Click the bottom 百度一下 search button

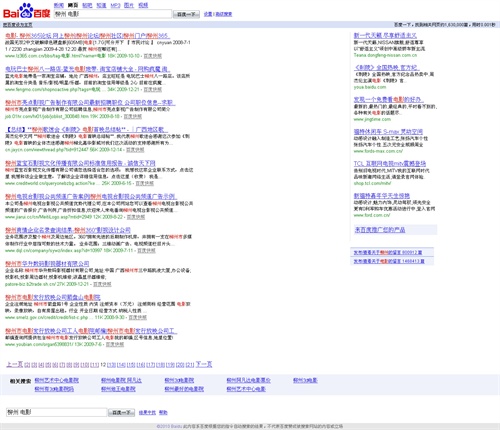coord(122,413)
